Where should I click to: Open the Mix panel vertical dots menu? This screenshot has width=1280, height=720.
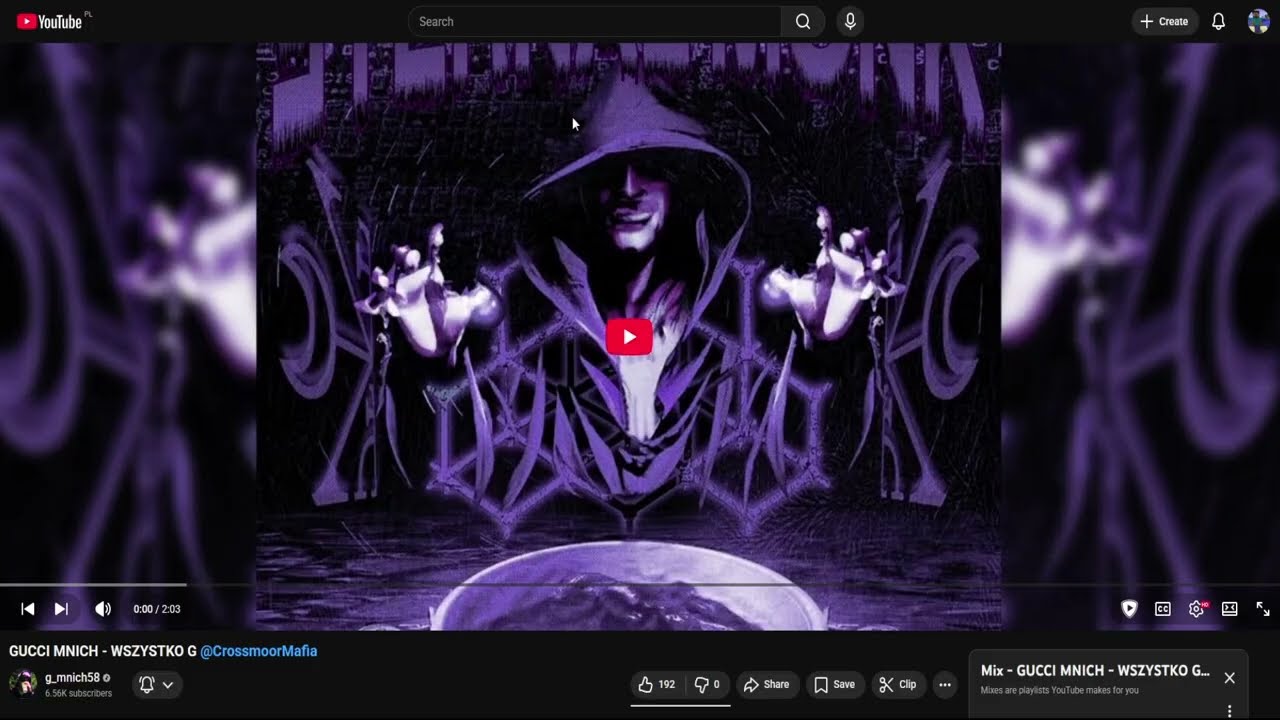click(x=1229, y=711)
